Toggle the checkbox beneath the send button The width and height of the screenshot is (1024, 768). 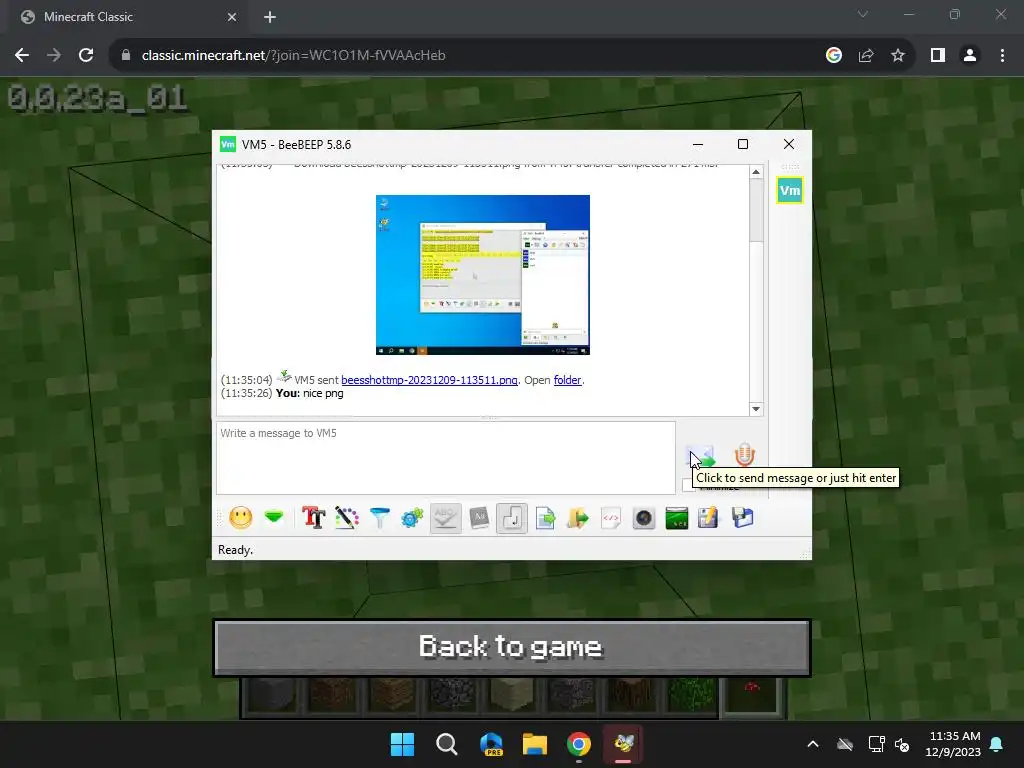click(687, 485)
